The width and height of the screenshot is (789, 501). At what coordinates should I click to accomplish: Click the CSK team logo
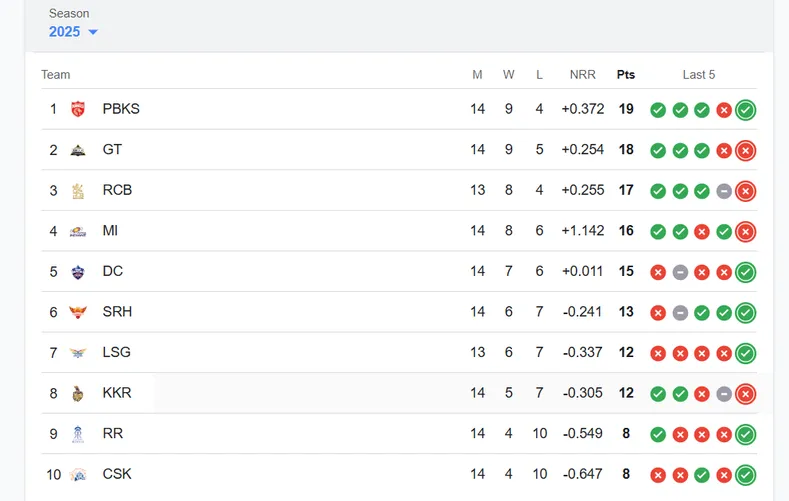(78, 474)
